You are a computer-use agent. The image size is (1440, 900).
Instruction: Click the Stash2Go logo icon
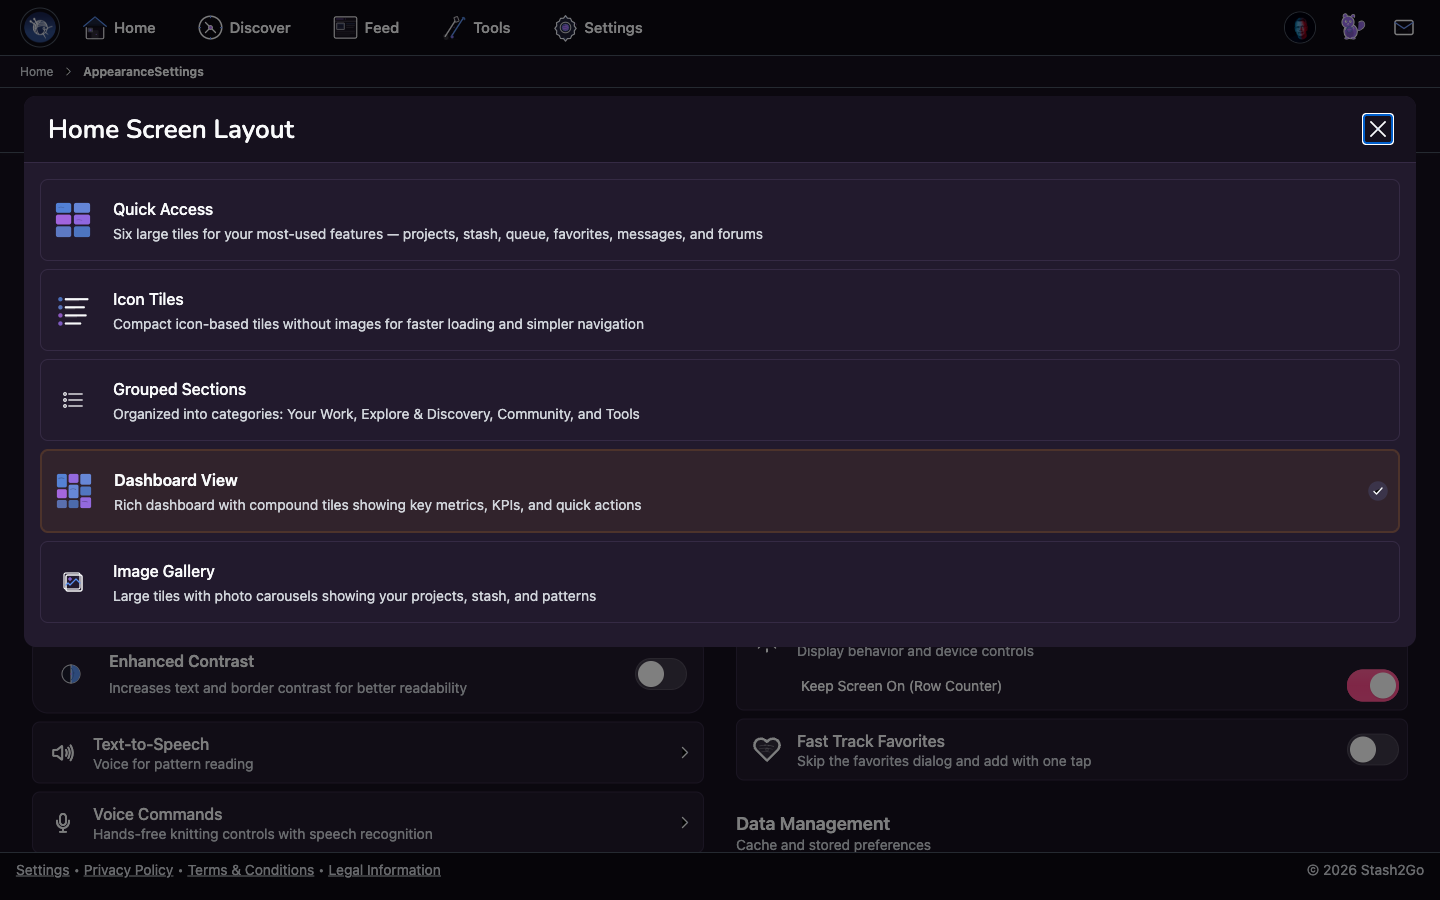pos(40,28)
